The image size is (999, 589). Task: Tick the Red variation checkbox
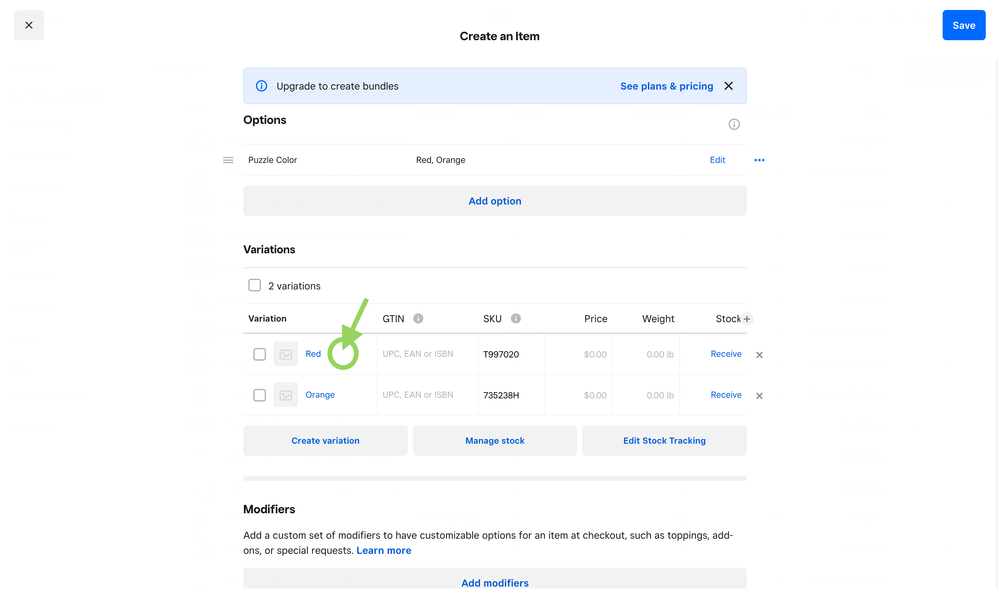pos(259,354)
